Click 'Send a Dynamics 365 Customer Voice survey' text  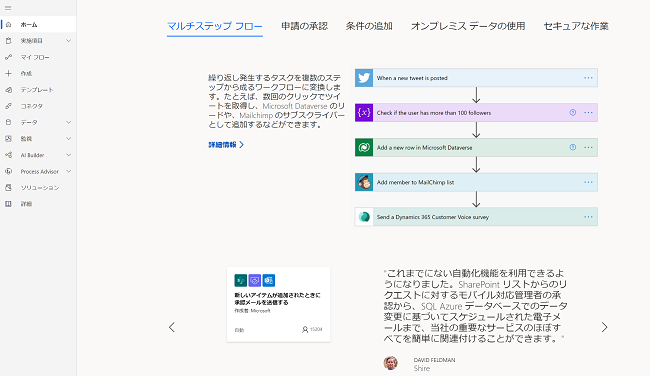click(433, 217)
